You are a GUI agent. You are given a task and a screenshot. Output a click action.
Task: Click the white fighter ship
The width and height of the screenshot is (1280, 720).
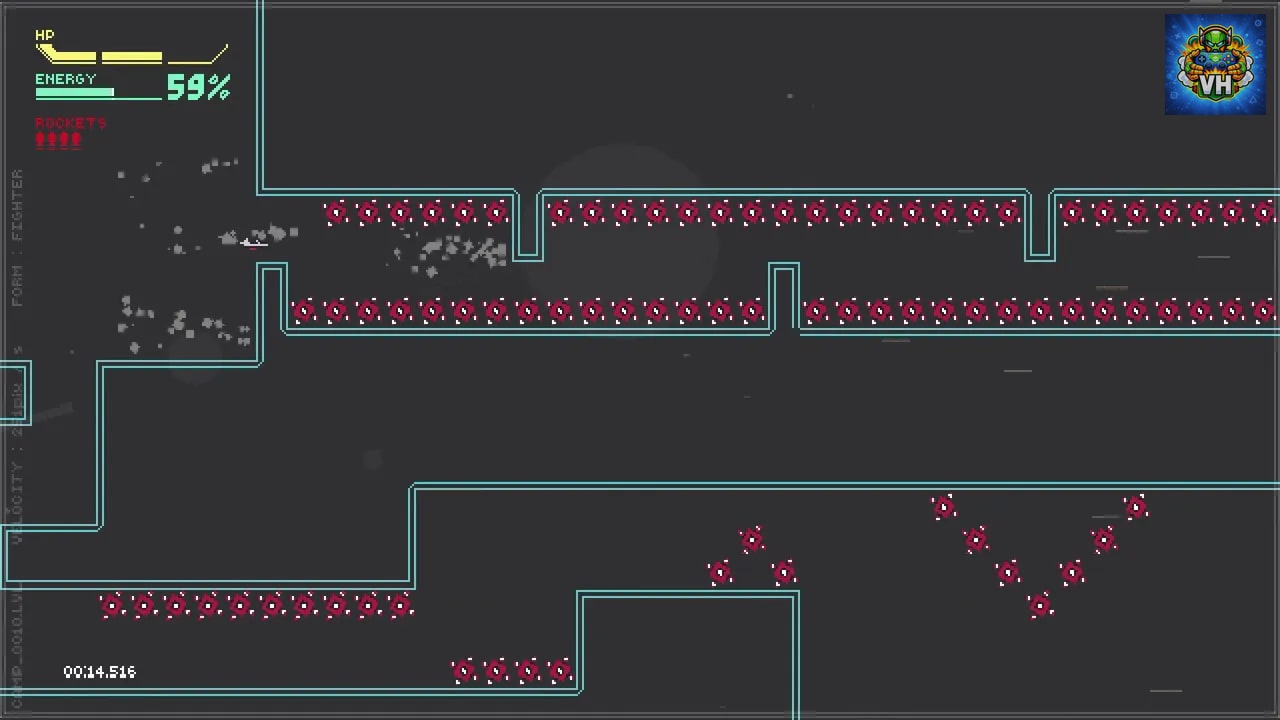(254, 242)
